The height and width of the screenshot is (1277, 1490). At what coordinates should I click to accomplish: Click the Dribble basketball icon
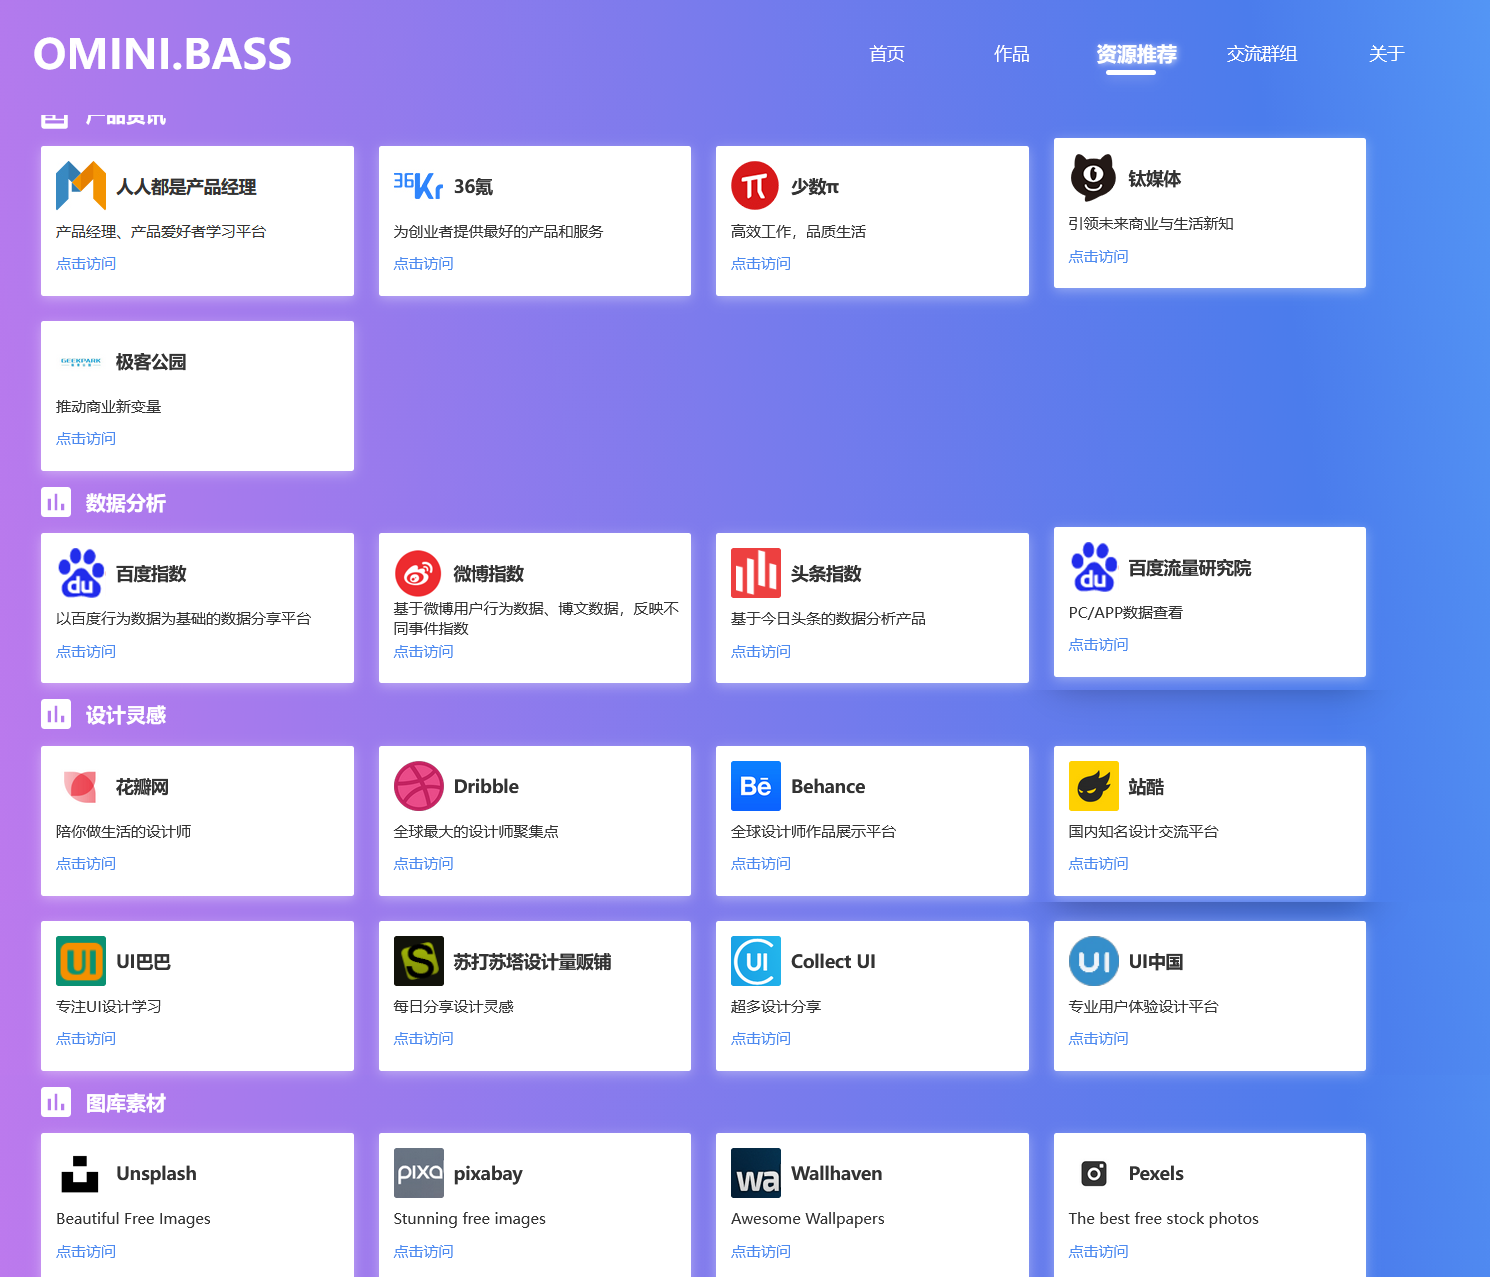pyautogui.click(x=418, y=786)
